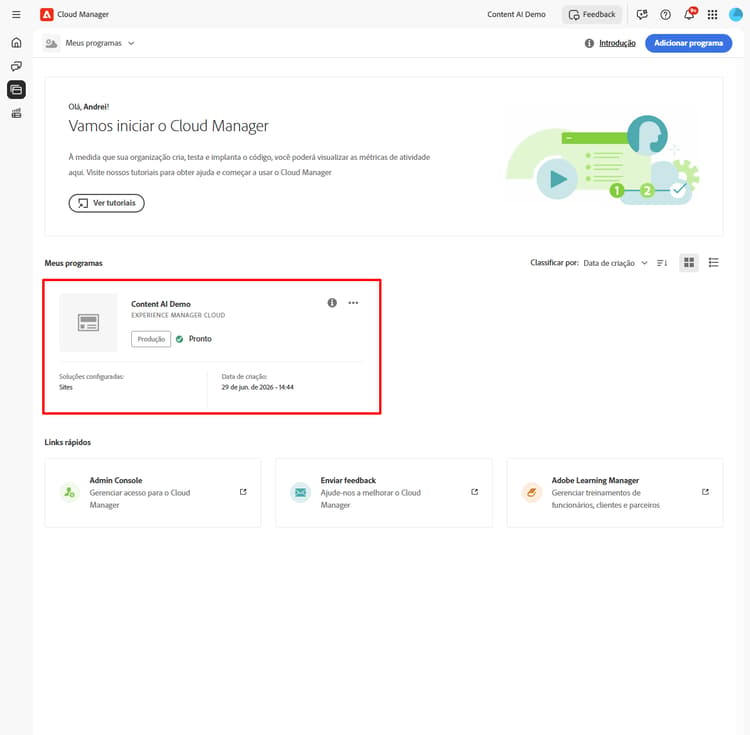The width and height of the screenshot is (750, 735).
Task: Click the Meus programas breadcrumb icon
Action: (51, 43)
